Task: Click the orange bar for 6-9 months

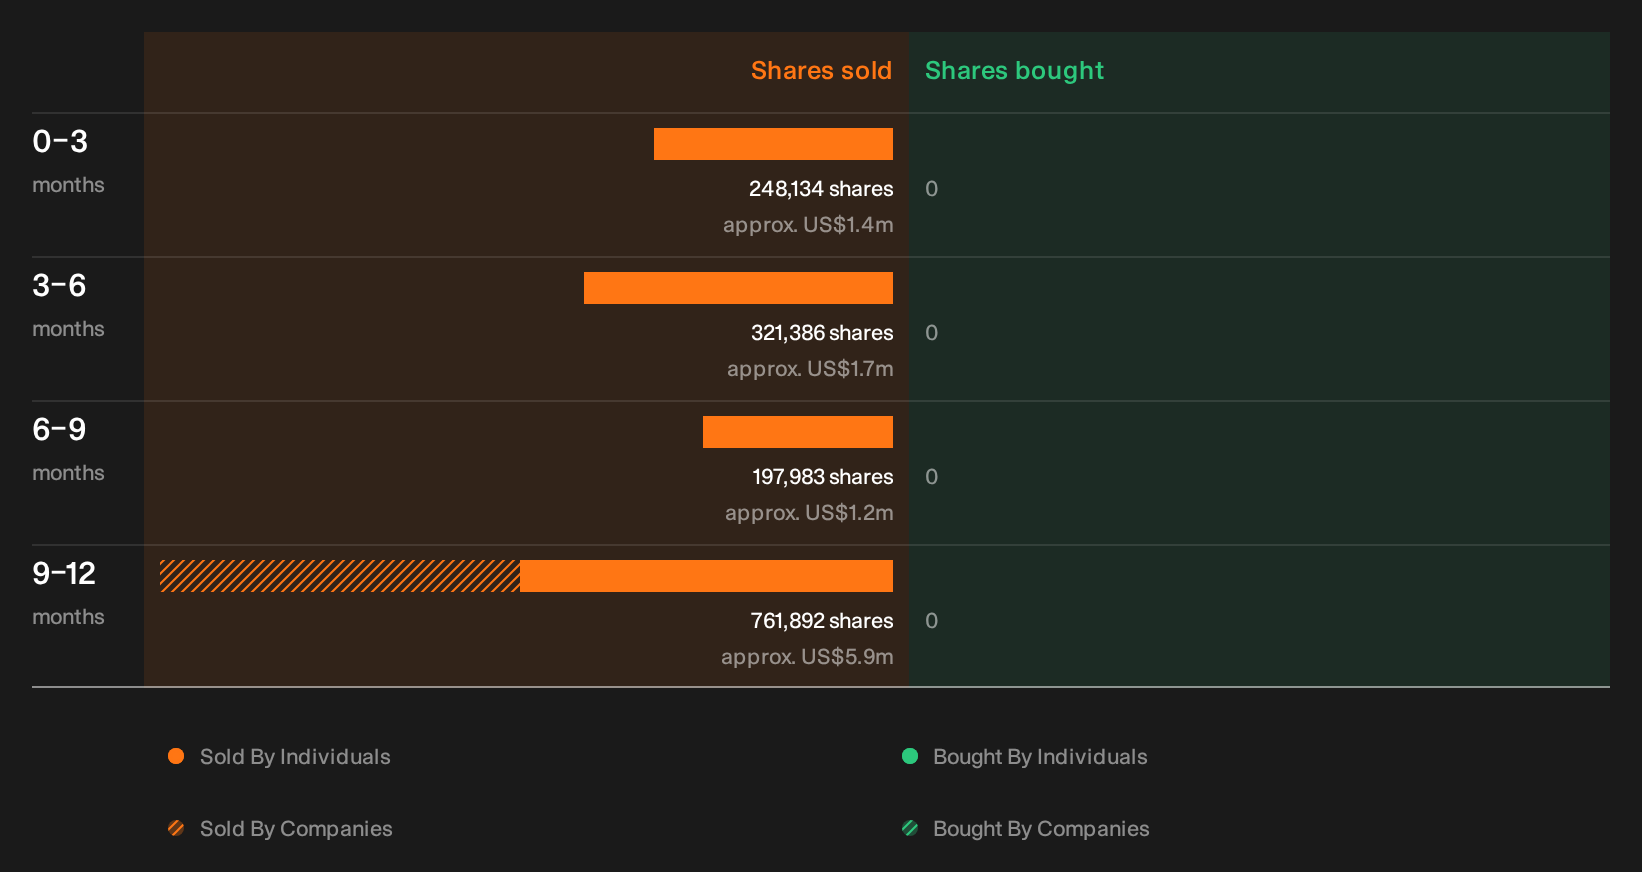Action: click(798, 432)
